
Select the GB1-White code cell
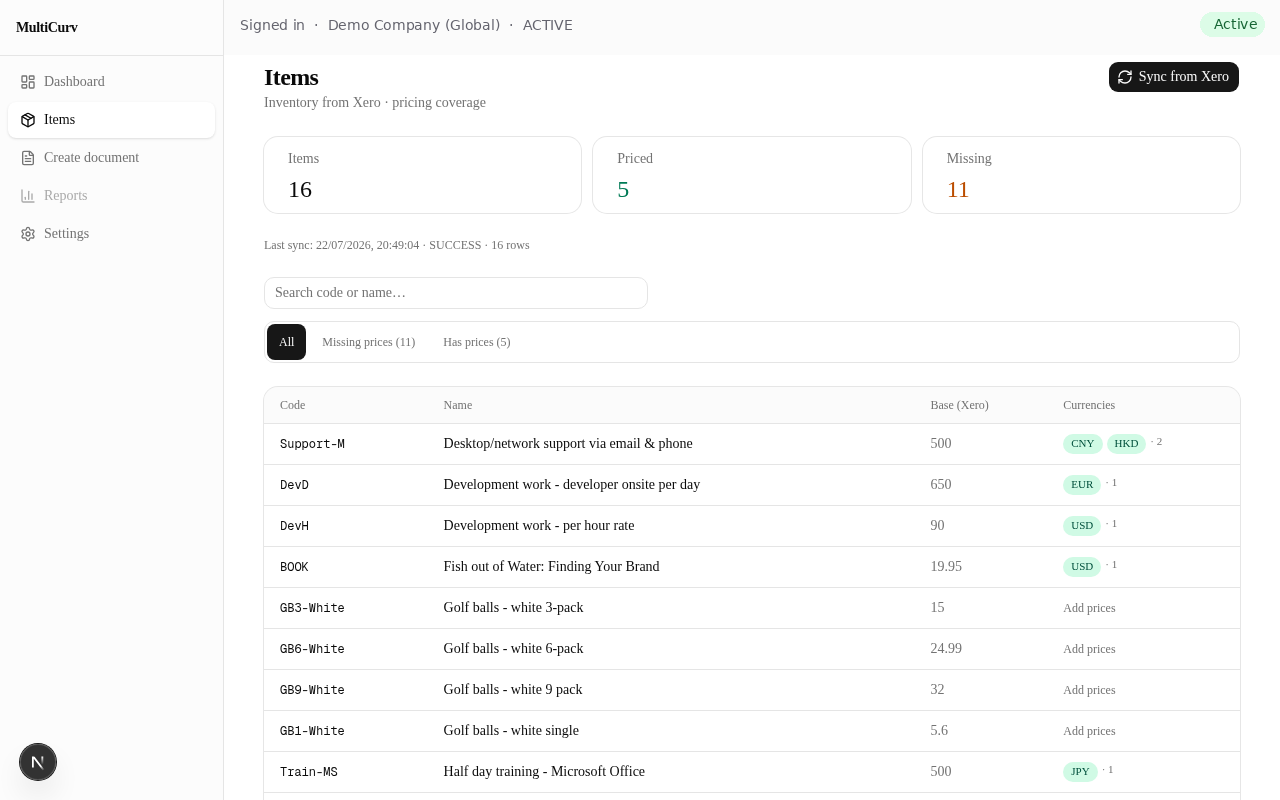[x=312, y=731]
